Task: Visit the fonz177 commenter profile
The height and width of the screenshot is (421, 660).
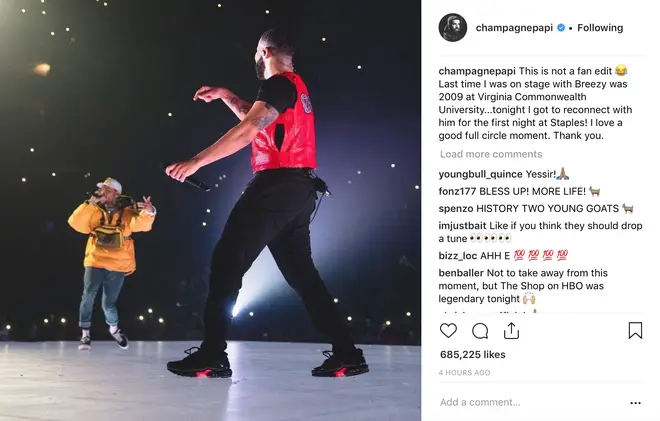Action: coord(457,192)
